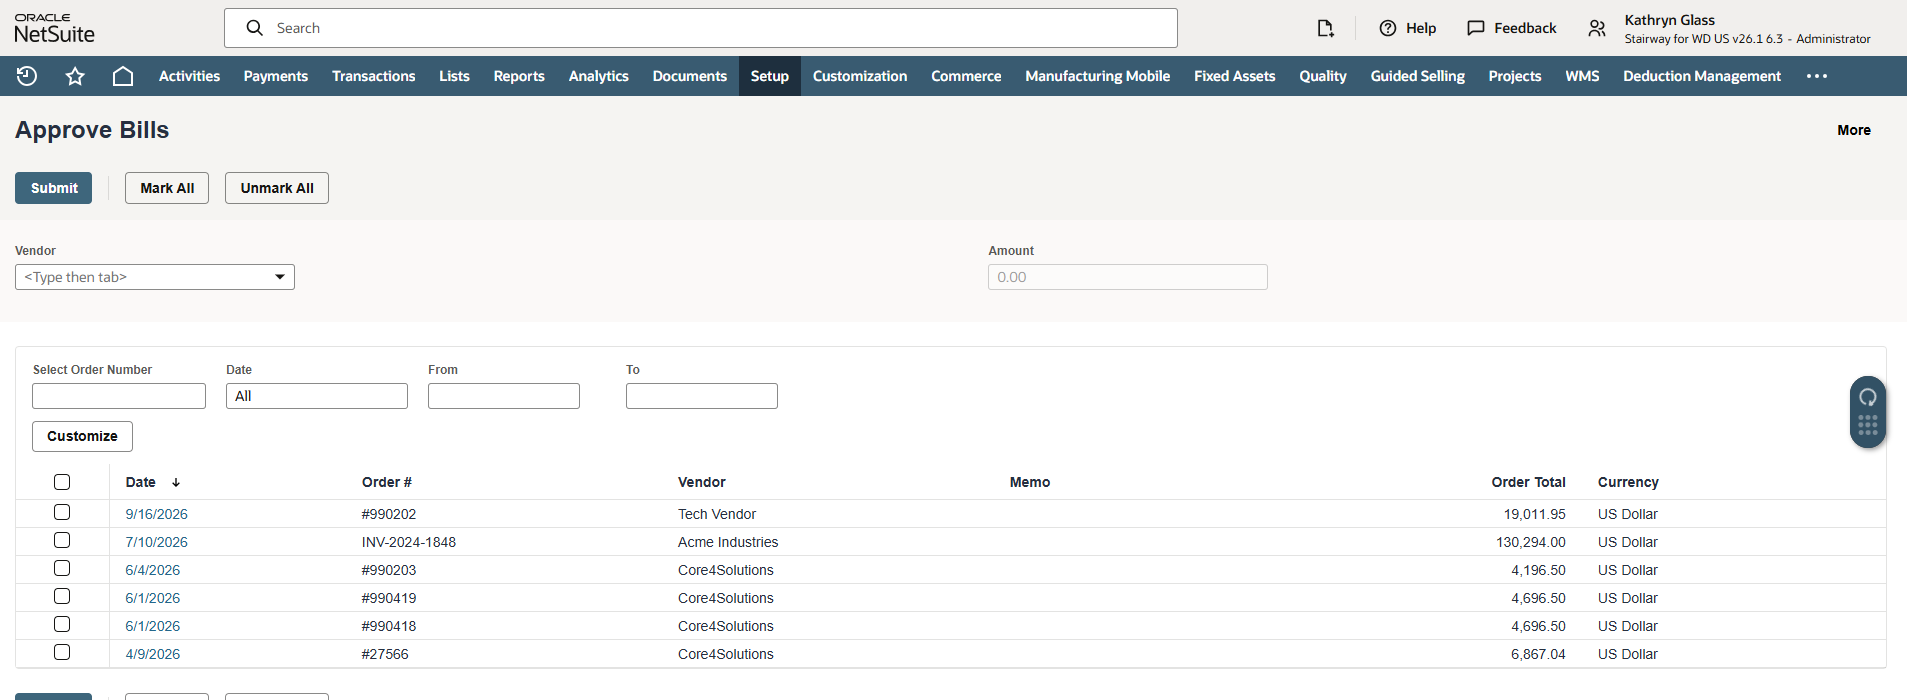Open the bill dated 4/9/2026
Viewport: 1907px width, 700px height.
pyautogui.click(x=152, y=654)
